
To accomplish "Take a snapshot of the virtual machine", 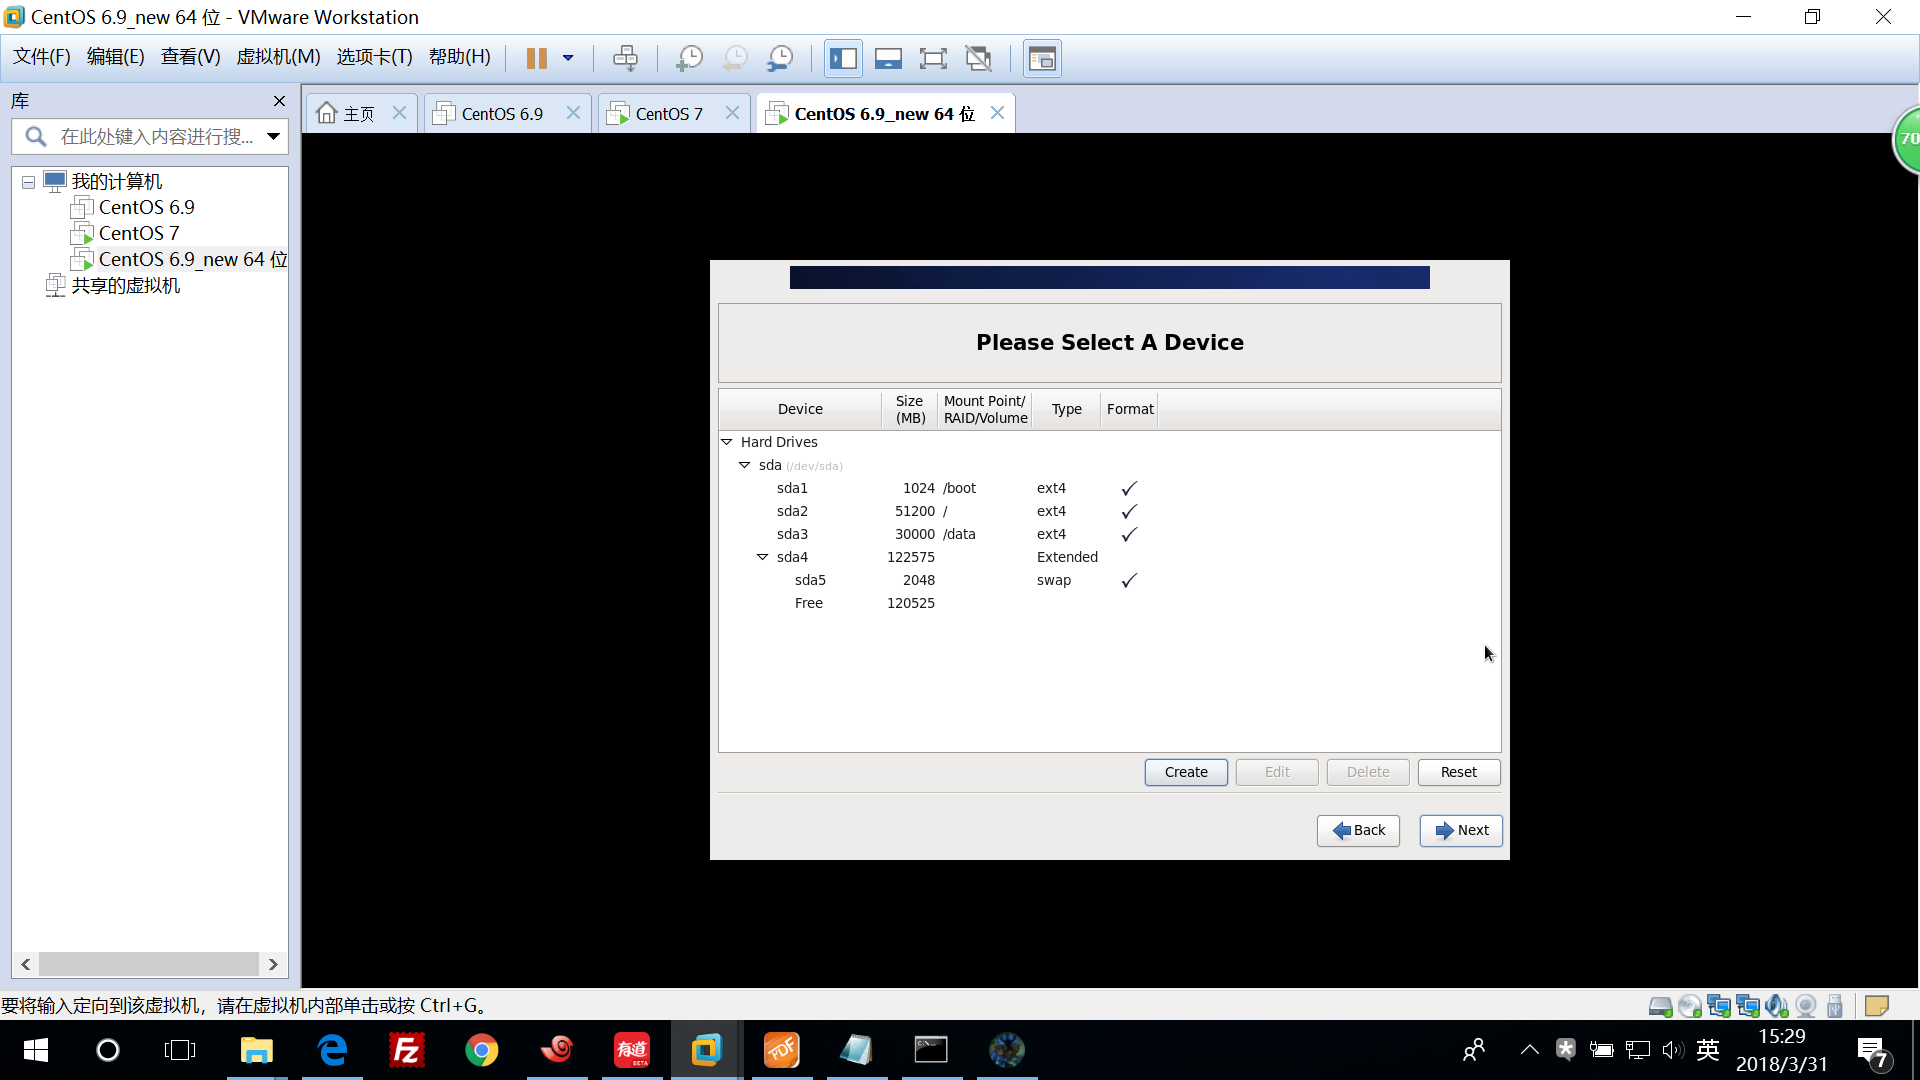I will point(689,58).
